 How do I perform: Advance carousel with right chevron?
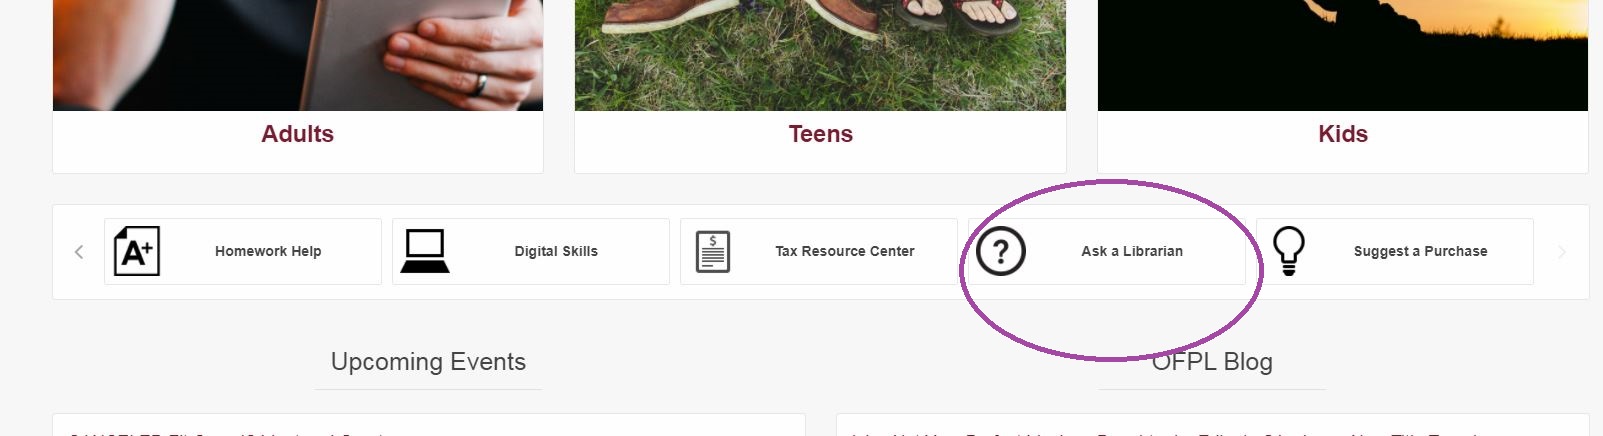pyautogui.click(x=1561, y=252)
